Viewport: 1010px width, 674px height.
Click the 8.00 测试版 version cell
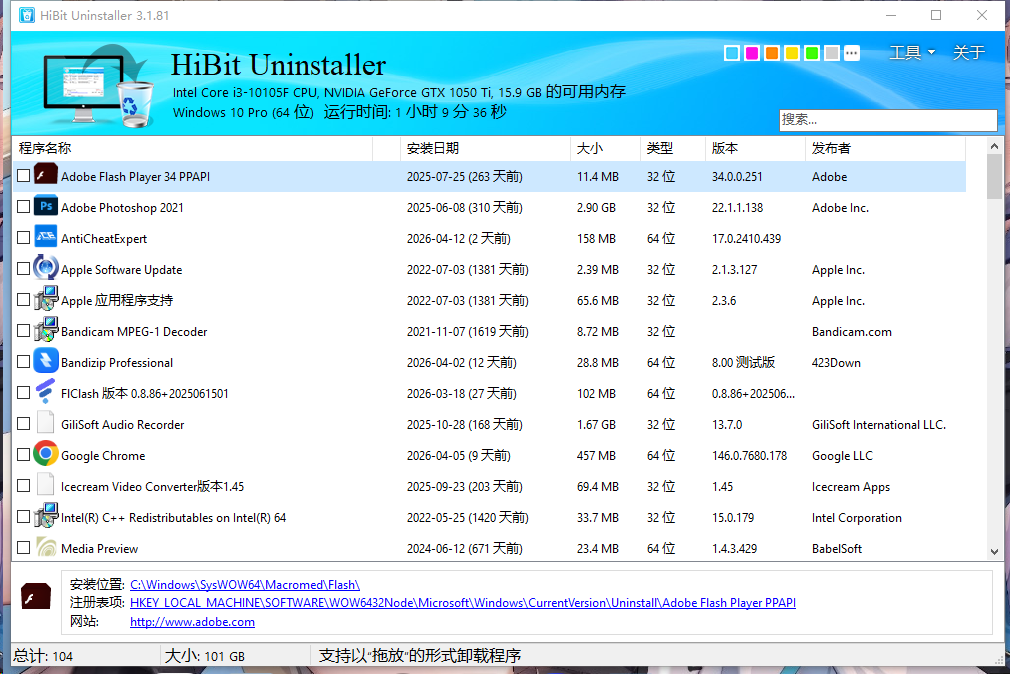point(743,362)
